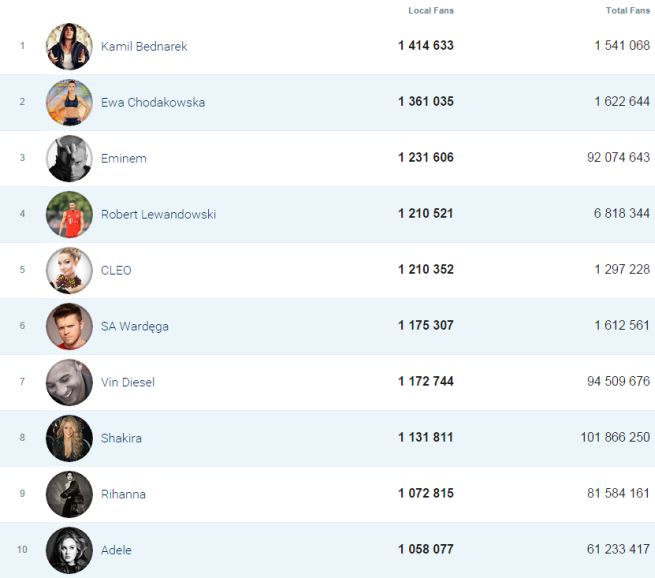Click the SA Wardęga name link
Image resolution: width=655 pixels, height=578 pixels.
[x=135, y=327]
